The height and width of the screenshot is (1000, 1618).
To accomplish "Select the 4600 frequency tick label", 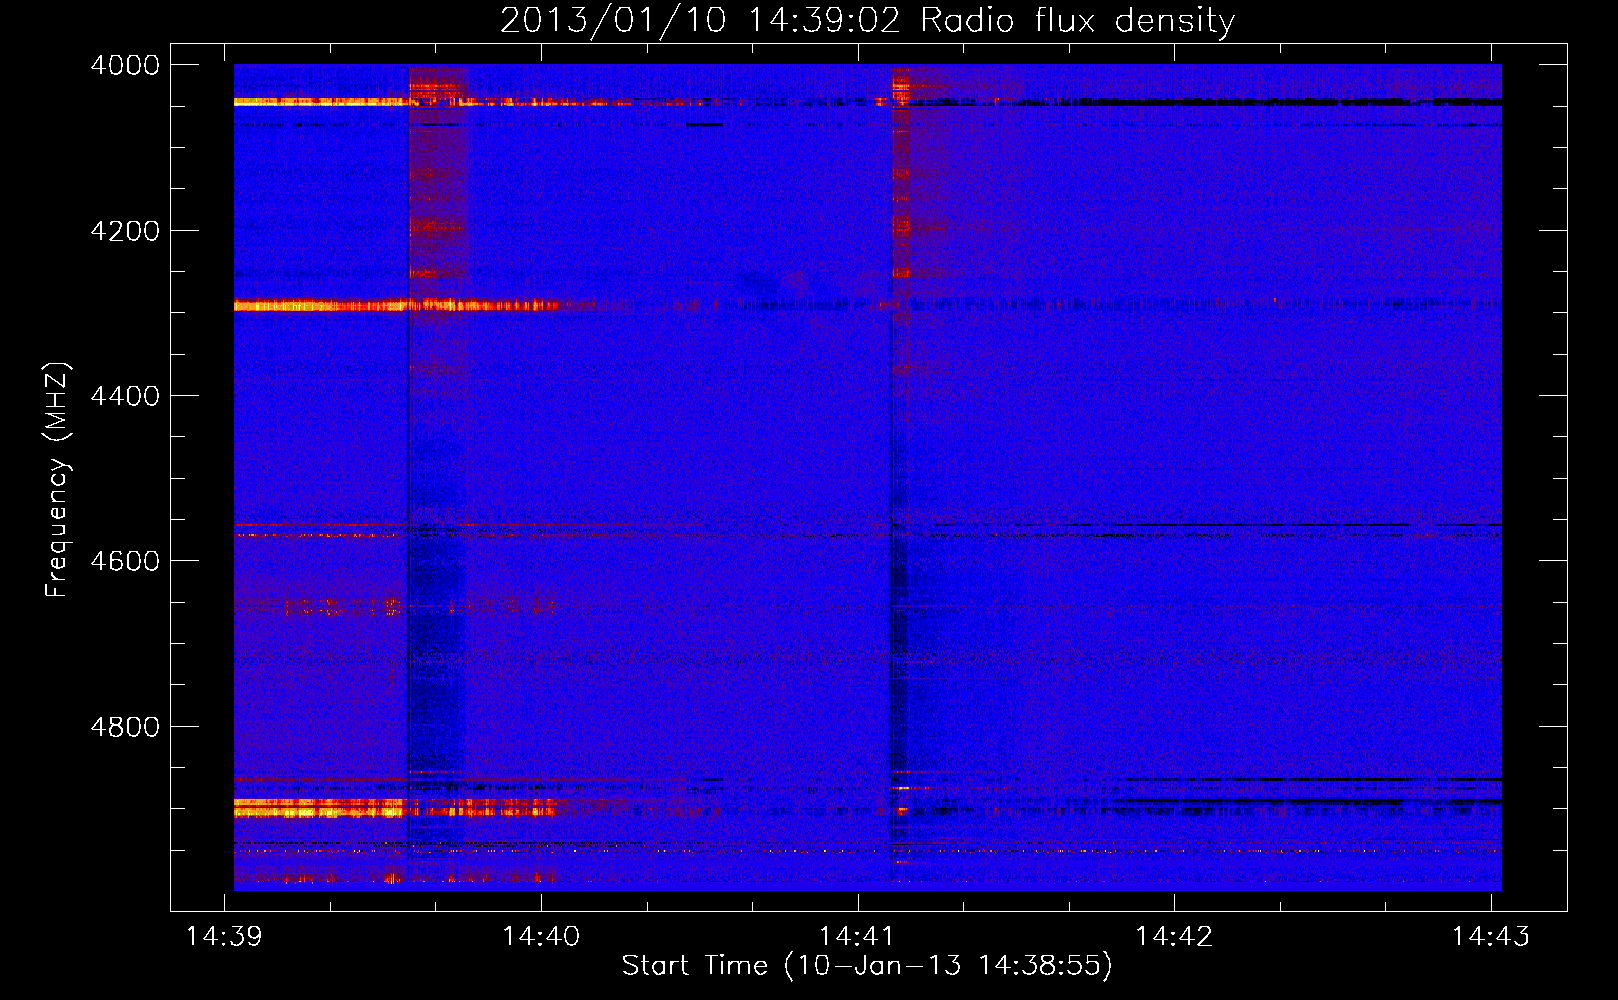I will 125,561.
